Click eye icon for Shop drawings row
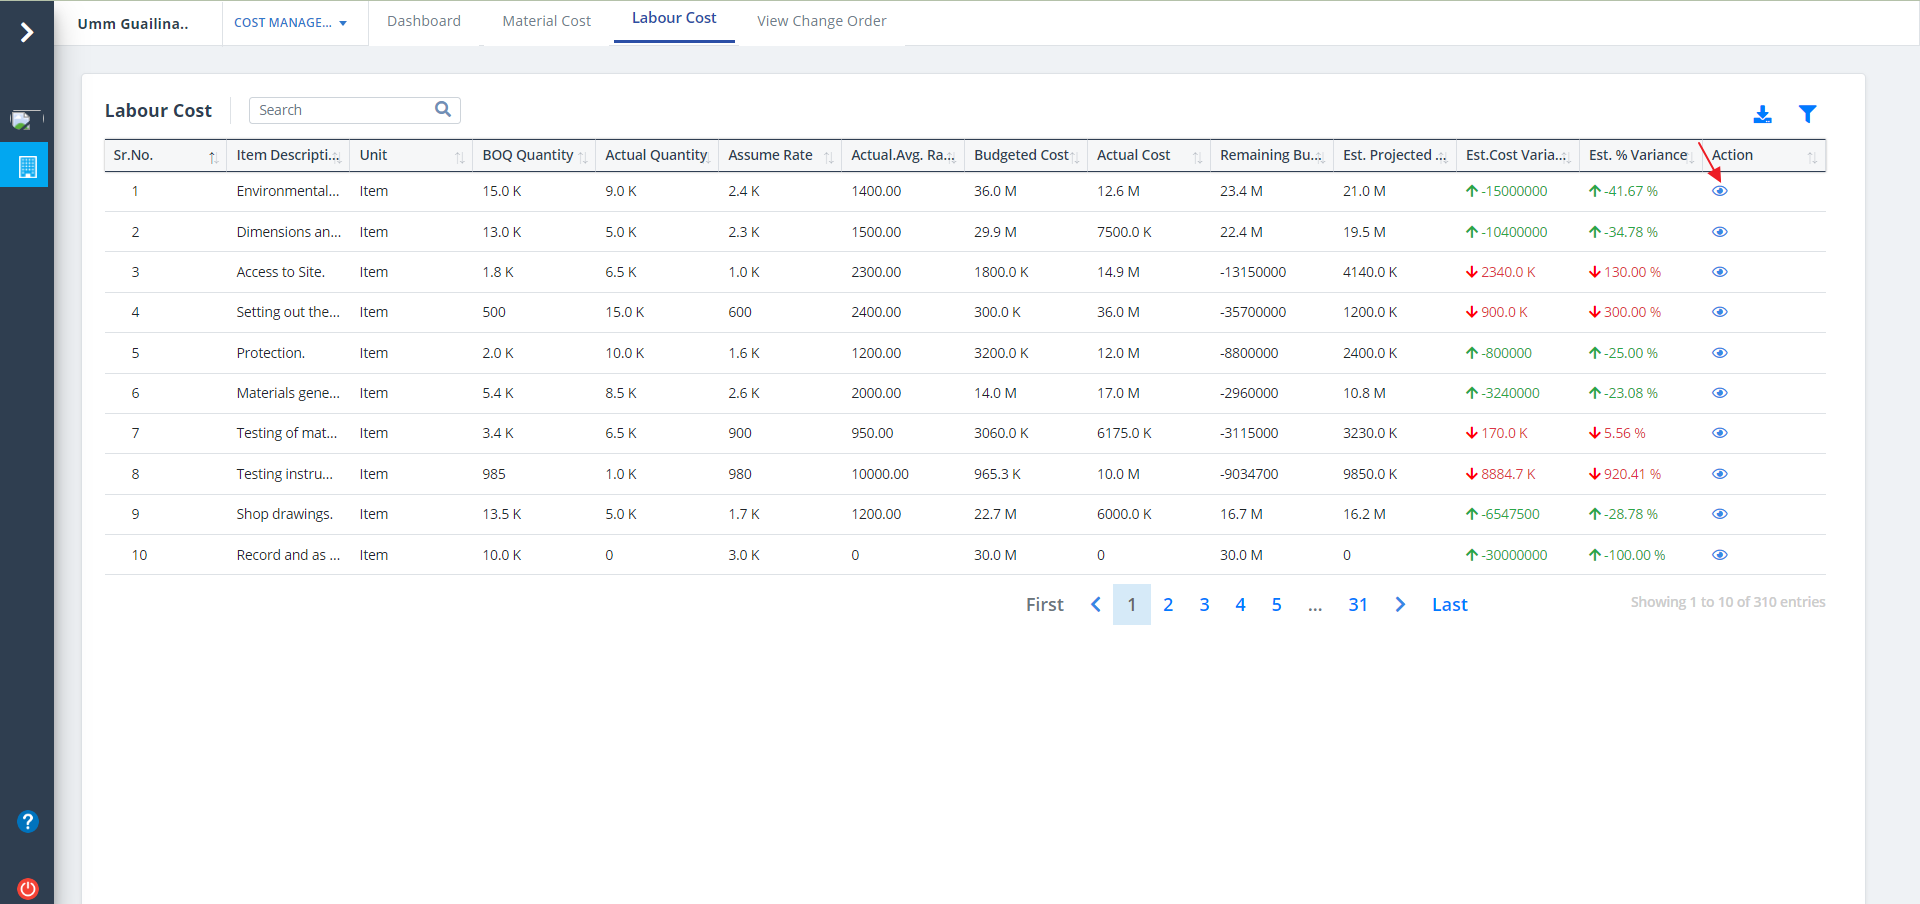This screenshot has width=1920, height=904. click(x=1719, y=514)
